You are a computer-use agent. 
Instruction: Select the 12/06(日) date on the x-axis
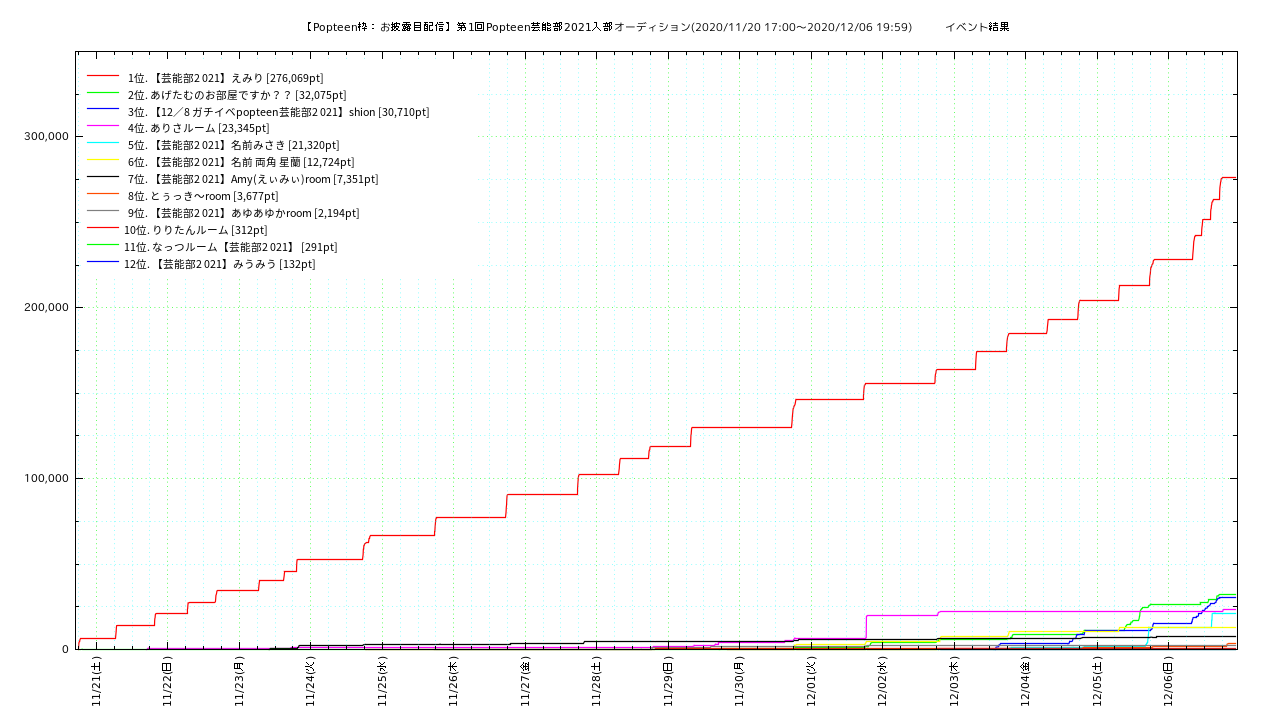click(x=1168, y=682)
